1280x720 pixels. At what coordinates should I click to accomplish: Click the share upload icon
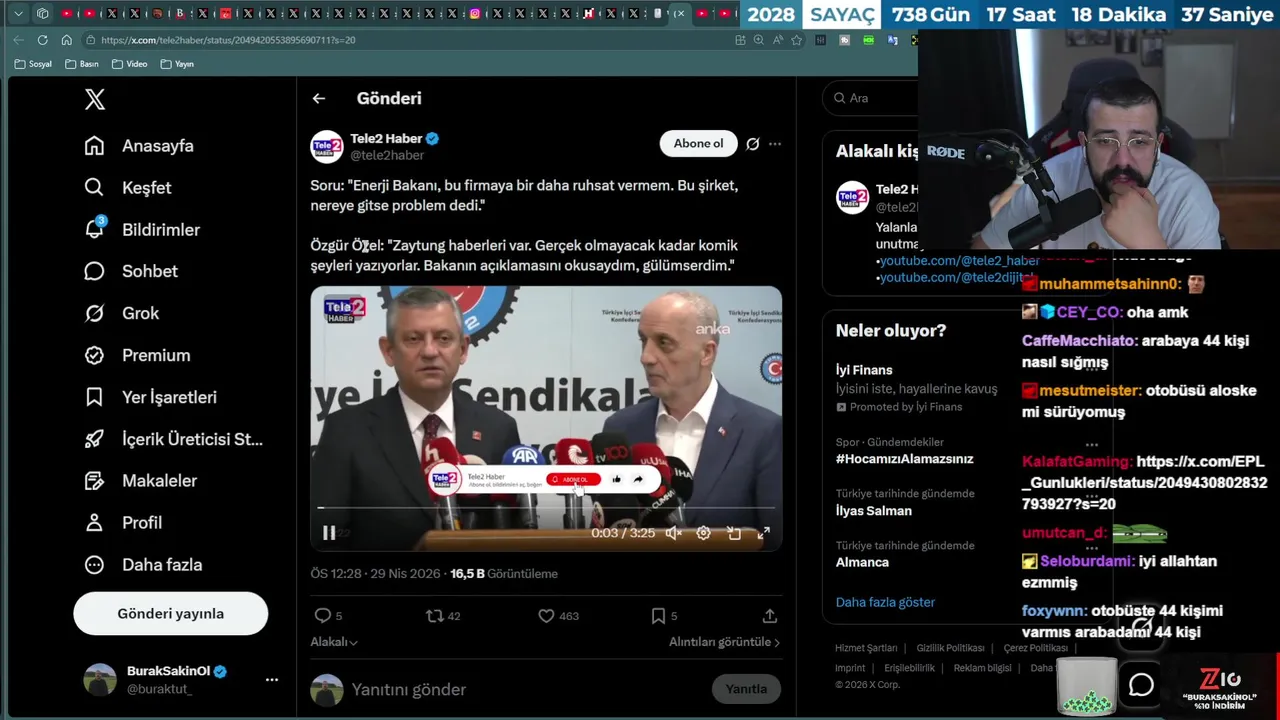pos(769,616)
